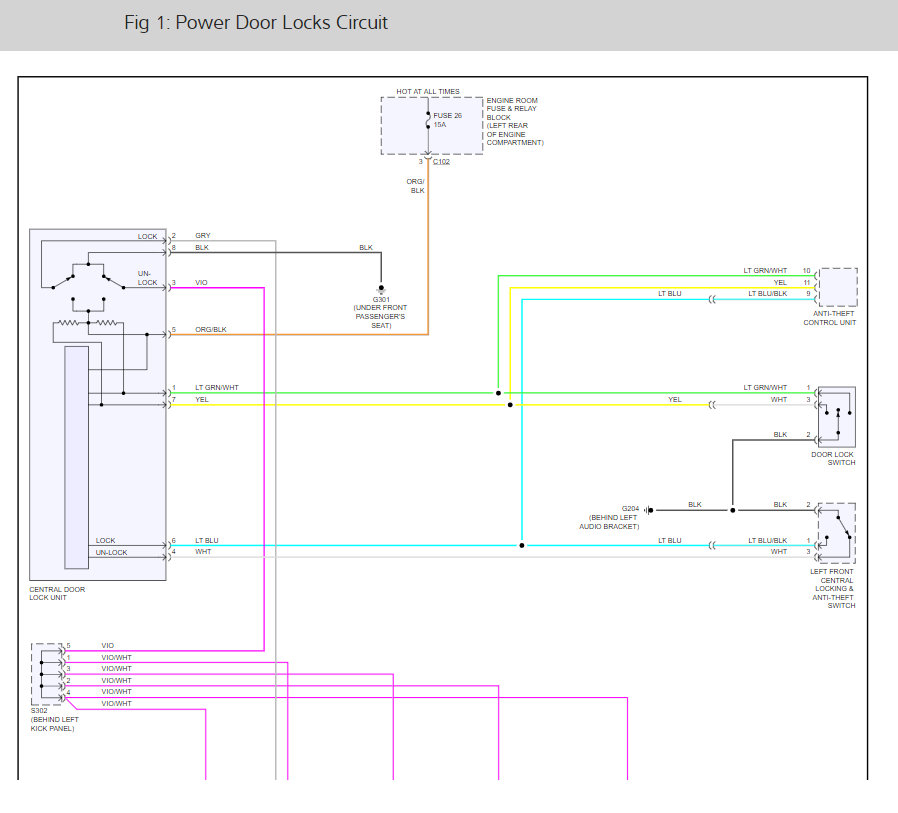Click the 'Engine Room Fuse & Relay Block' text

[x=514, y=122]
